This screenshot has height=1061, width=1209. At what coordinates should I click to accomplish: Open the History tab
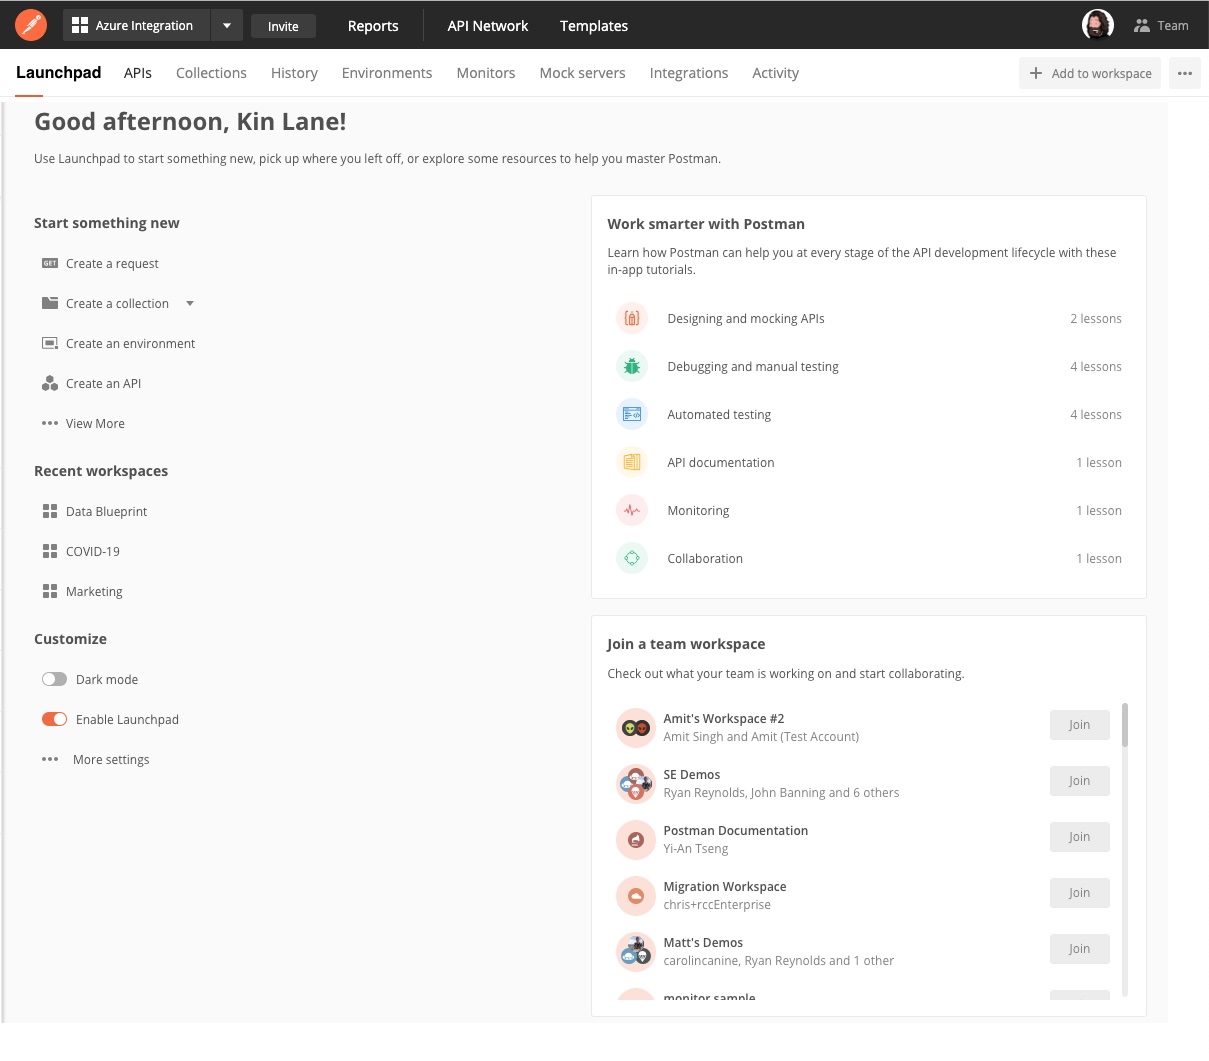pos(294,73)
